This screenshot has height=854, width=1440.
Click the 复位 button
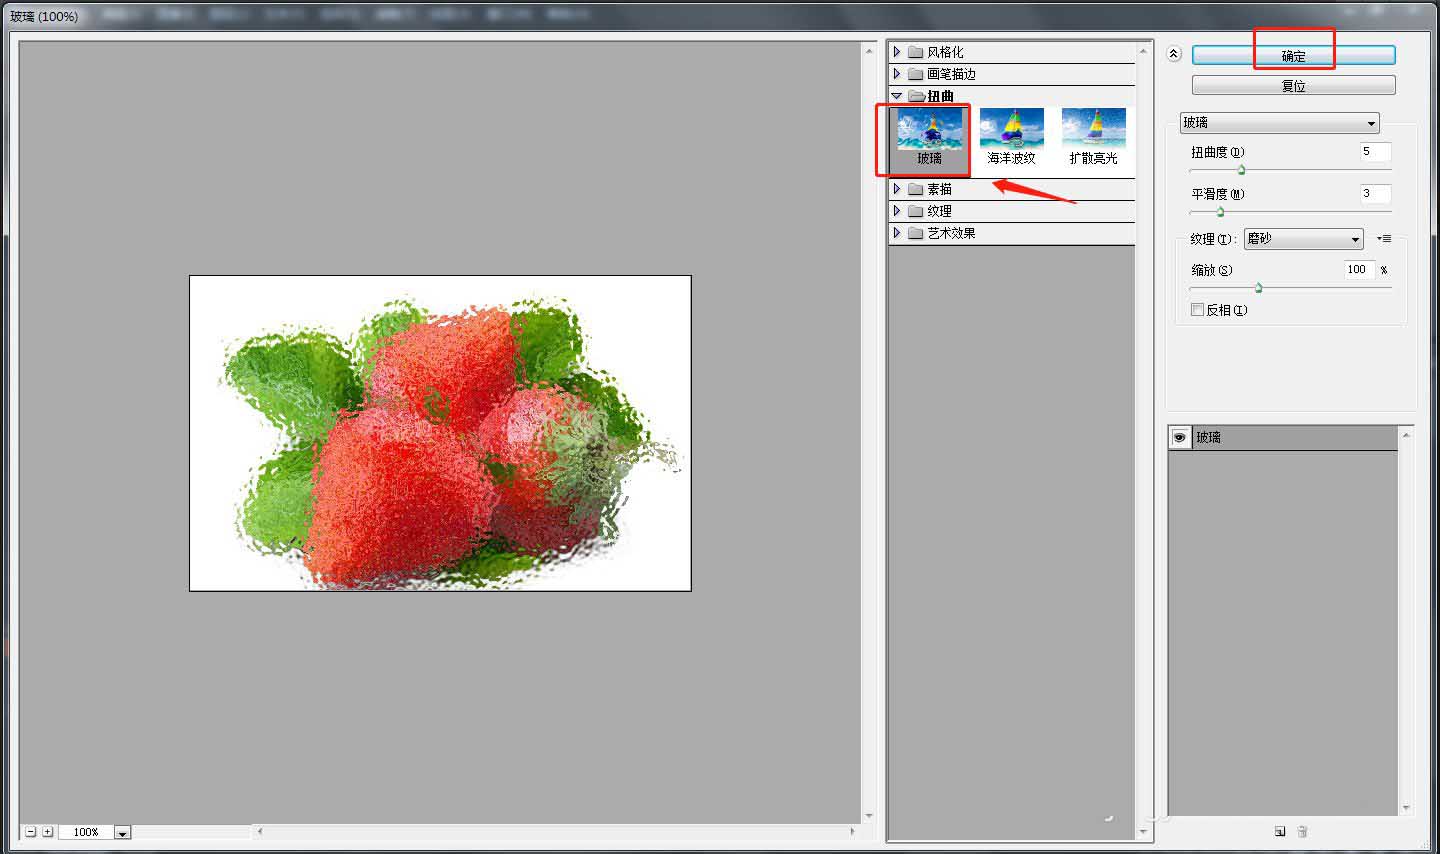point(1293,86)
